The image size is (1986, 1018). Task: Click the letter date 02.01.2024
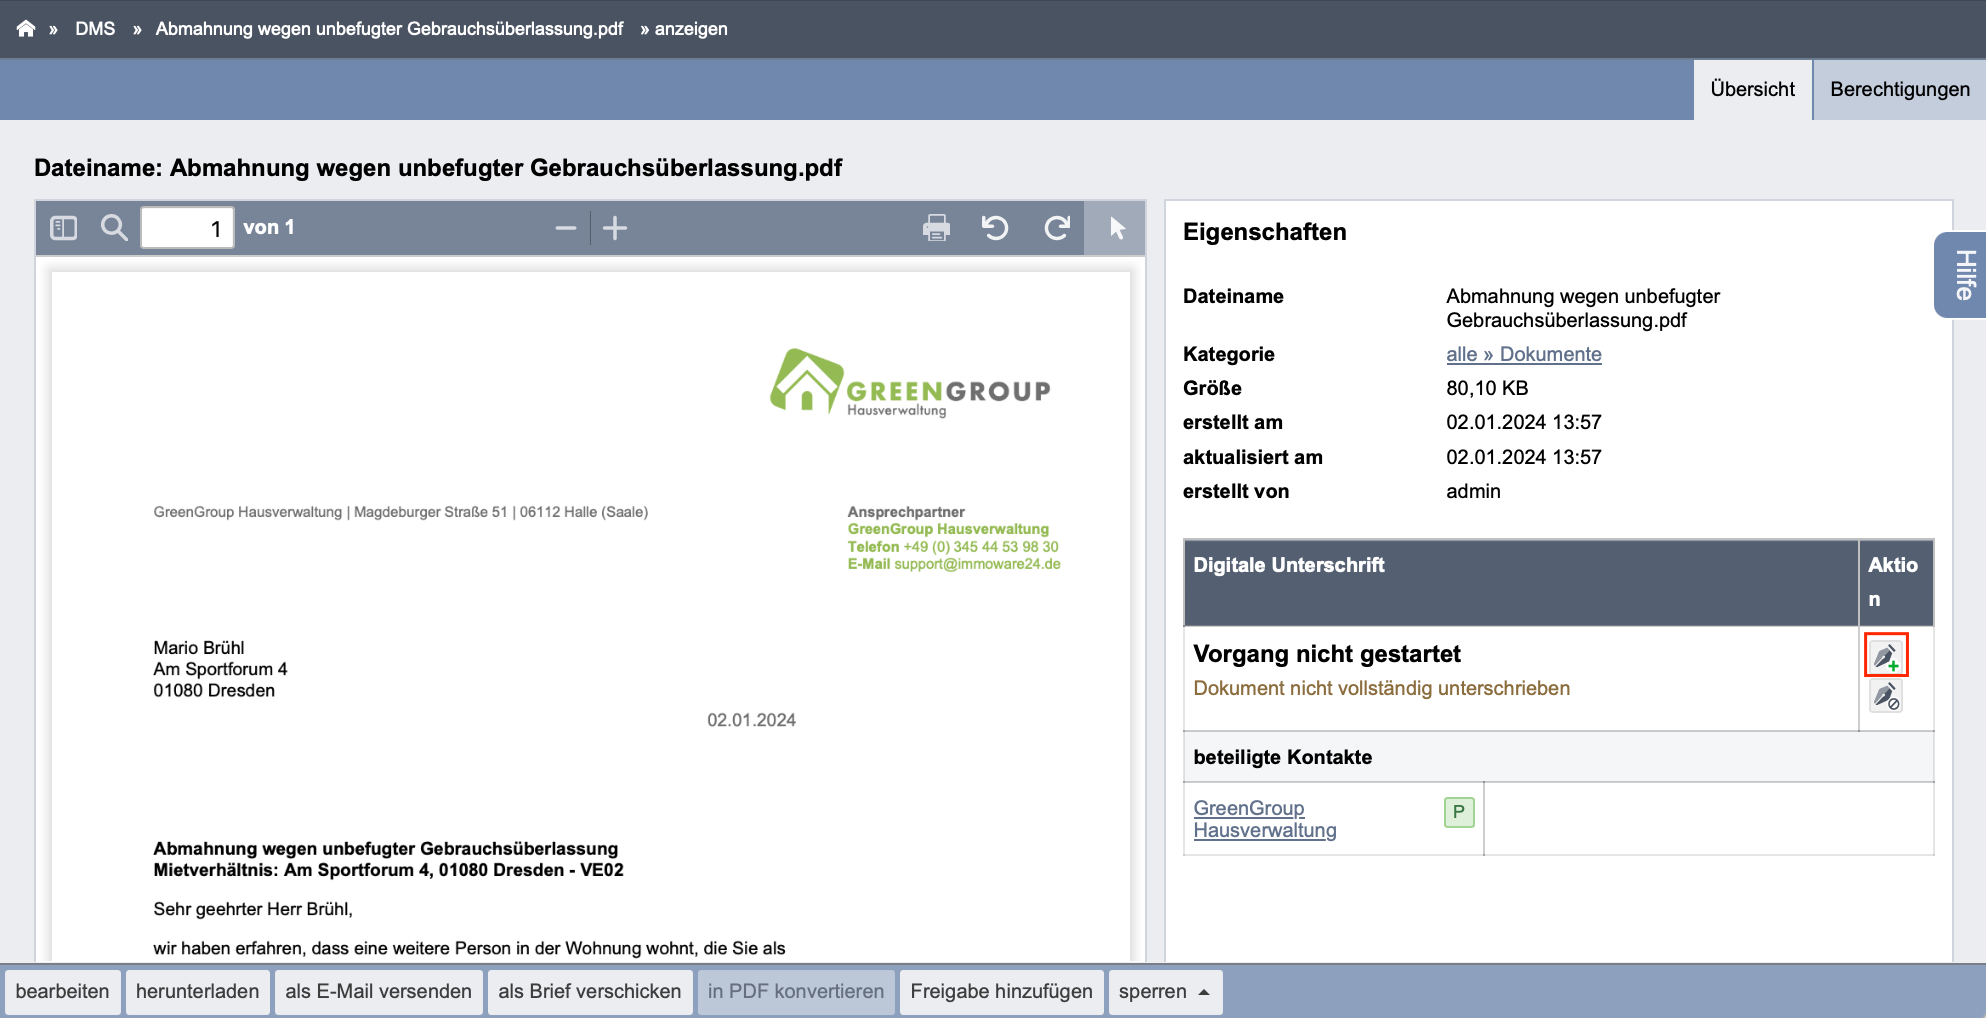(x=751, y=720)
